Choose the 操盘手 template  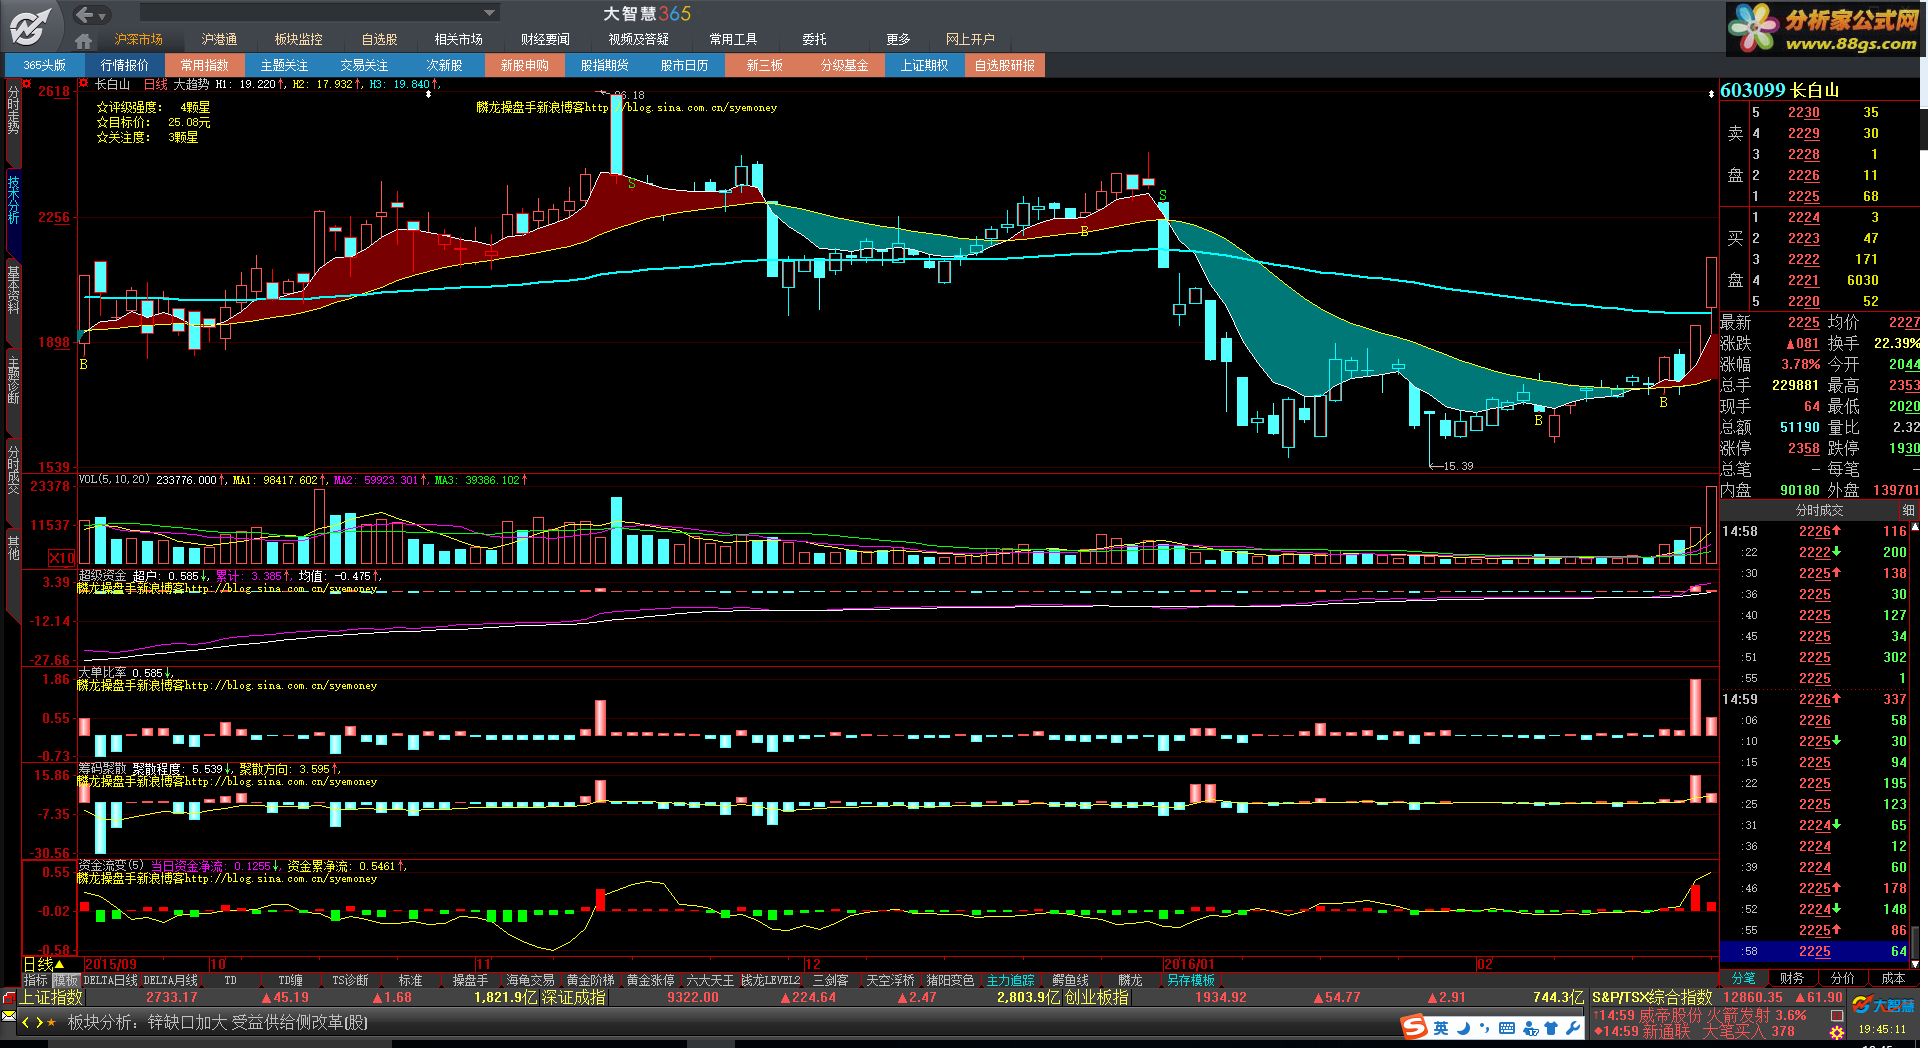pos(470,980)
